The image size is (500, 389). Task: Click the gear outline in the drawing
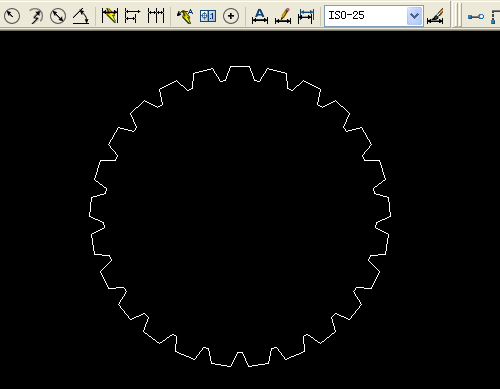(x=240, y=216)
